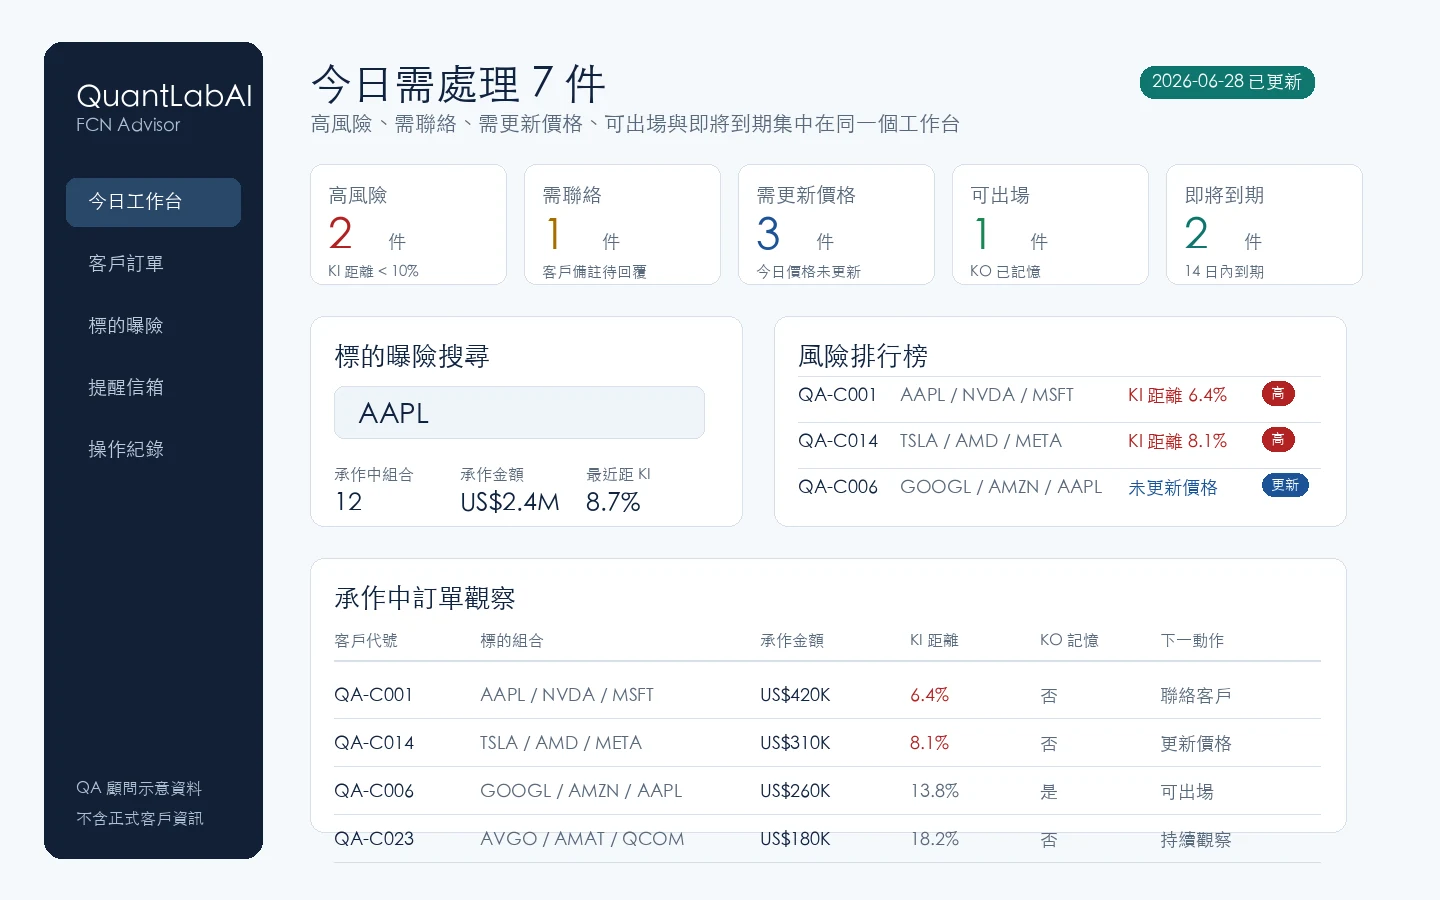Click the 承作中組合 value 12
The width and height of the screenshot is (1440, 900).
(x=348, y=502)
